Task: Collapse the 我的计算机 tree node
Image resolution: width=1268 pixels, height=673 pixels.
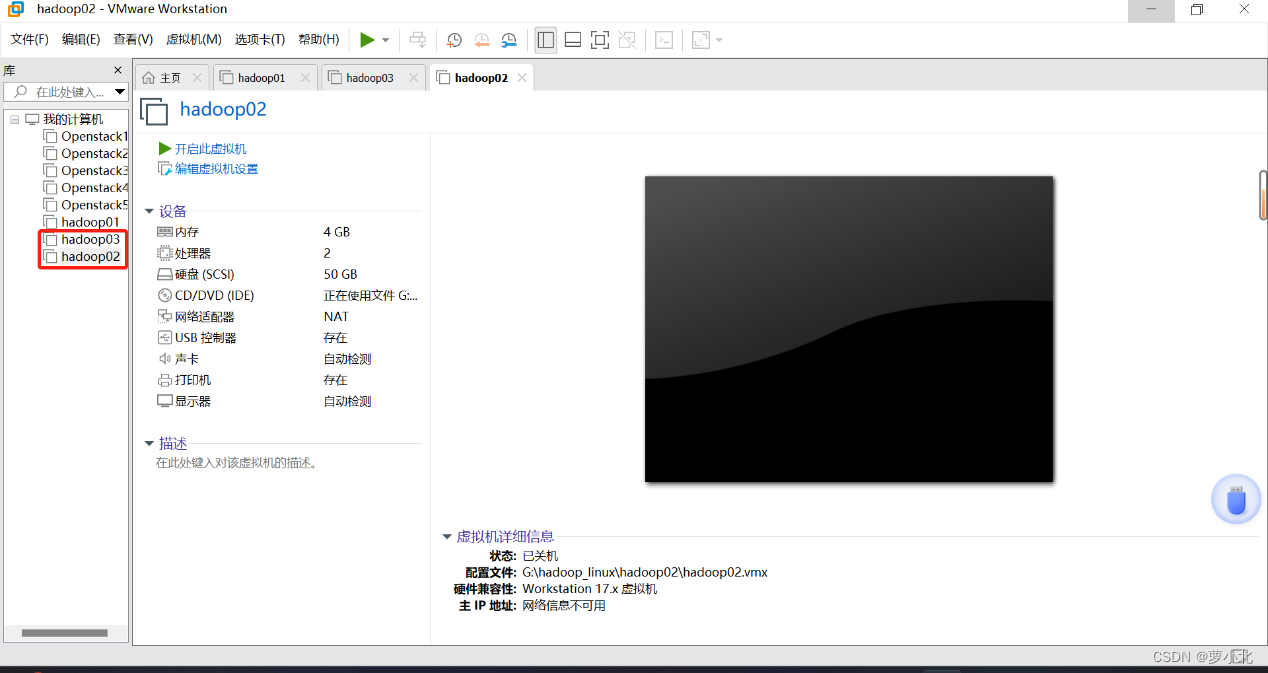Action: click(15, 119)
